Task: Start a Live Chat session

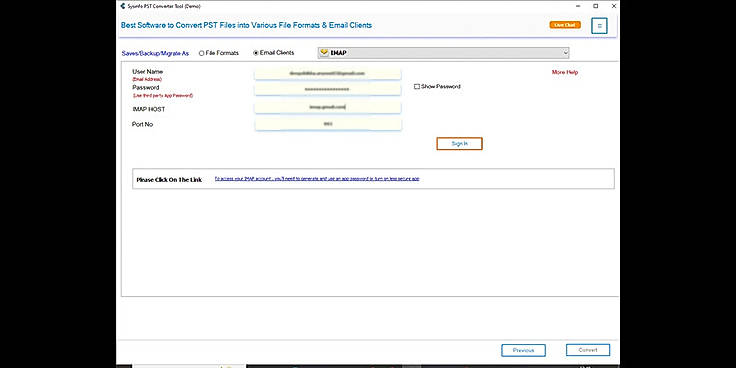Action: click(x=565, y=25)
